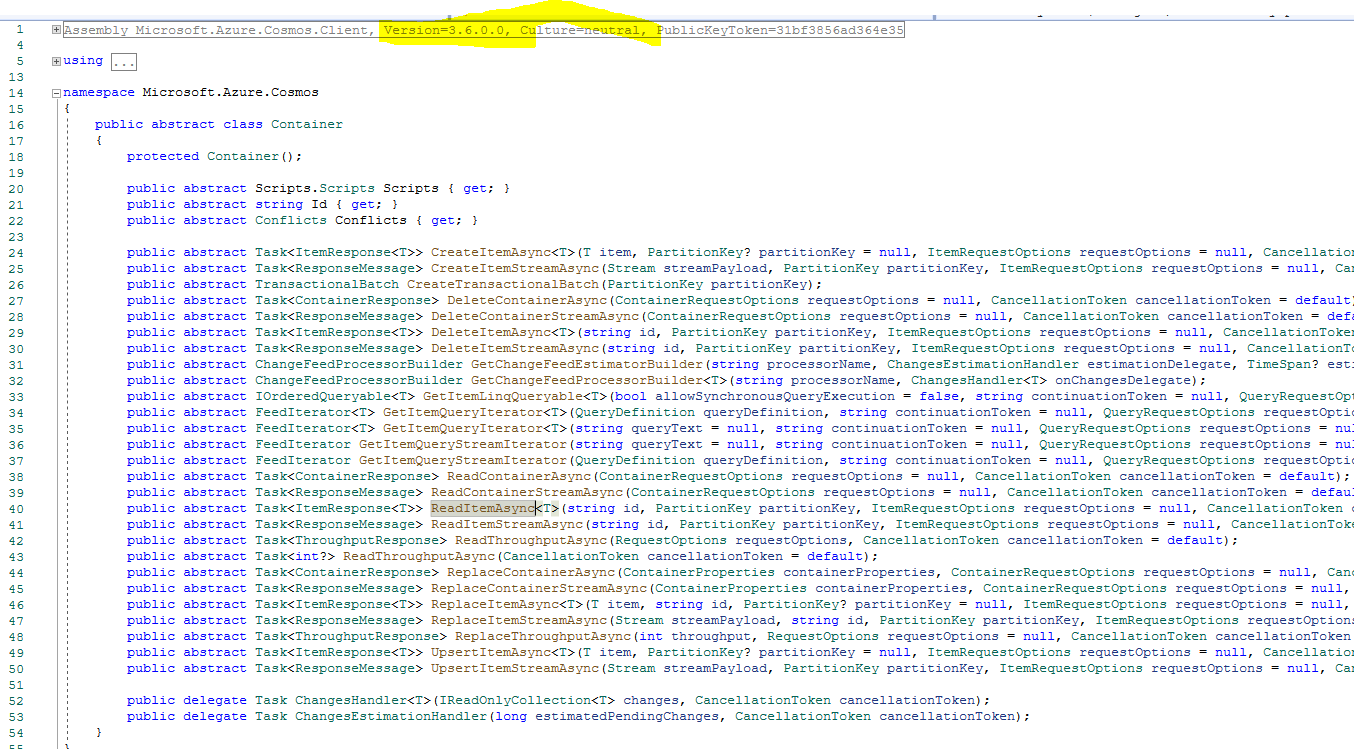This screenshot has width=1354, height=749.
Task: Expand the collapsed using directives region
Action: point(56,59)
